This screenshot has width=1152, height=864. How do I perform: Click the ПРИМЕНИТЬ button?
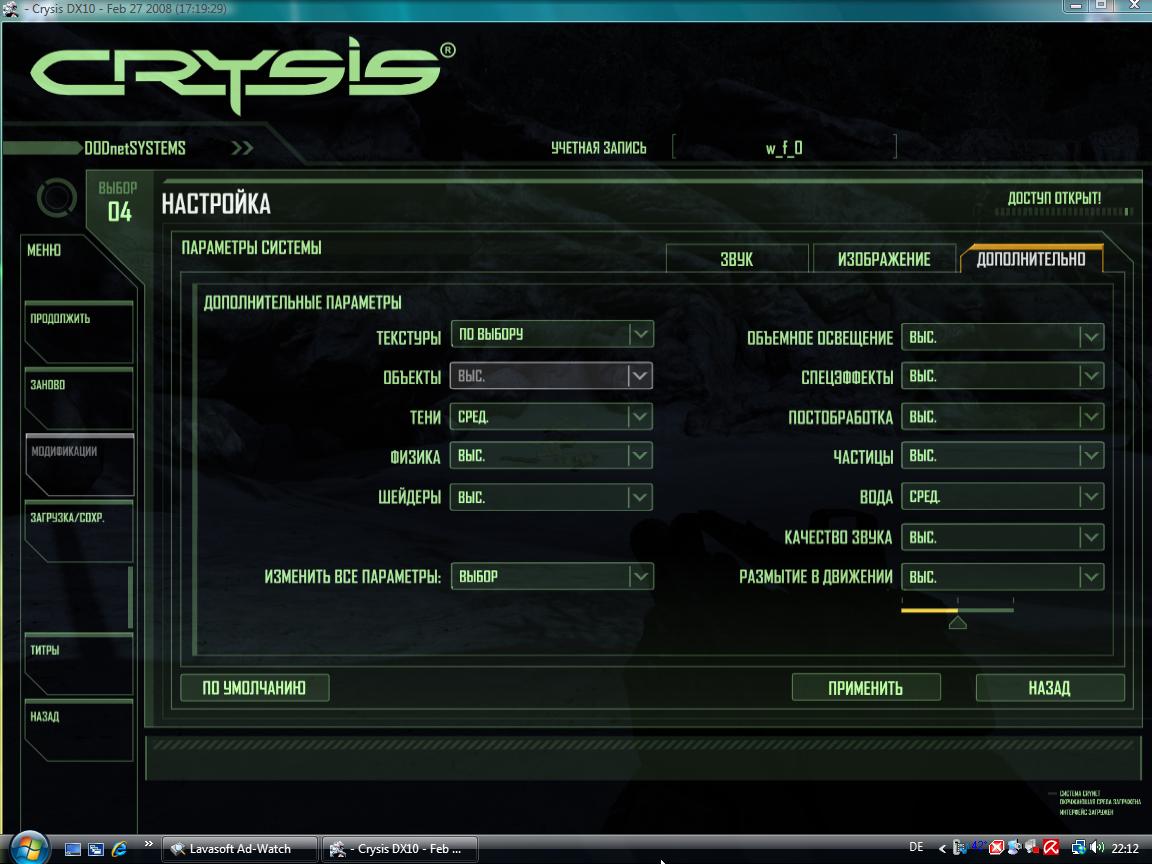(865, 688)
